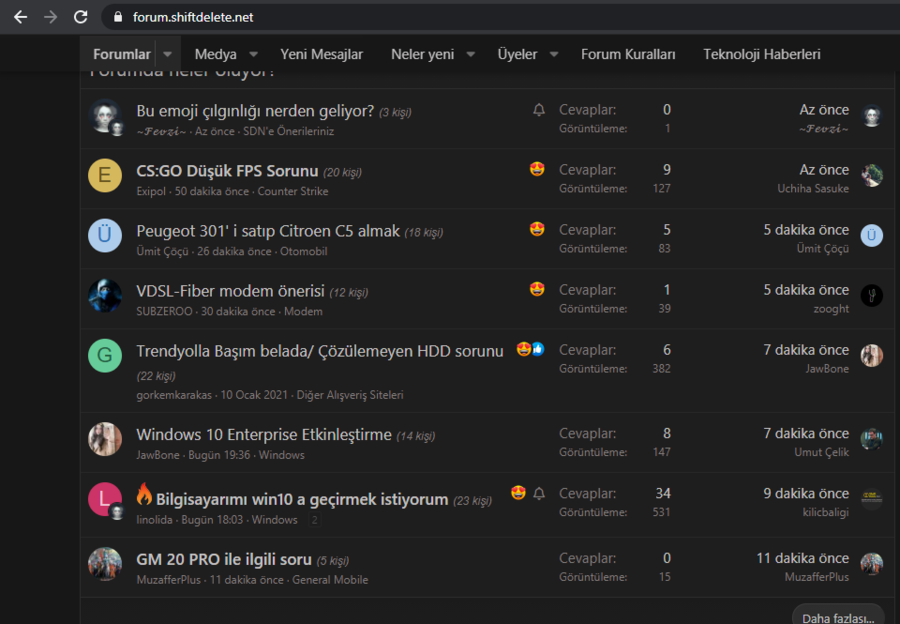Open the General Mobile forum link
The width and height of the screenshot is (900, 624).
(330, 580)
